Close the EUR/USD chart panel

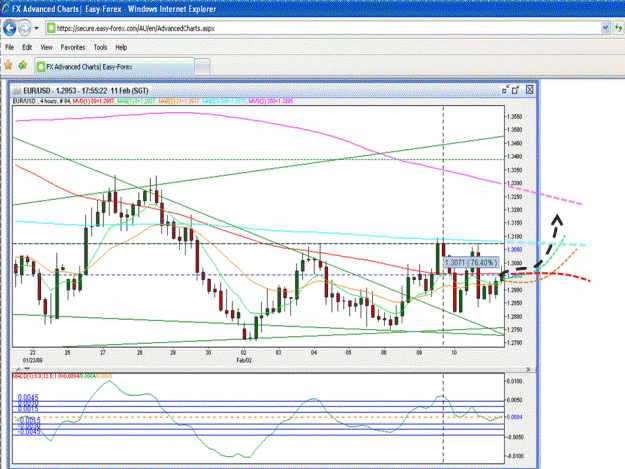coord(530,90)
